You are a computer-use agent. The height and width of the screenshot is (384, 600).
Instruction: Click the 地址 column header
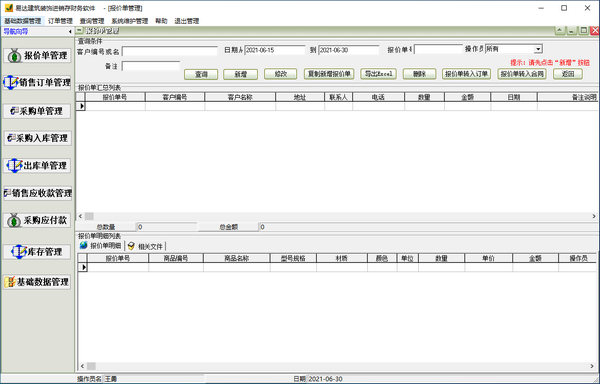pyautogui.click(x=300, y=97)
